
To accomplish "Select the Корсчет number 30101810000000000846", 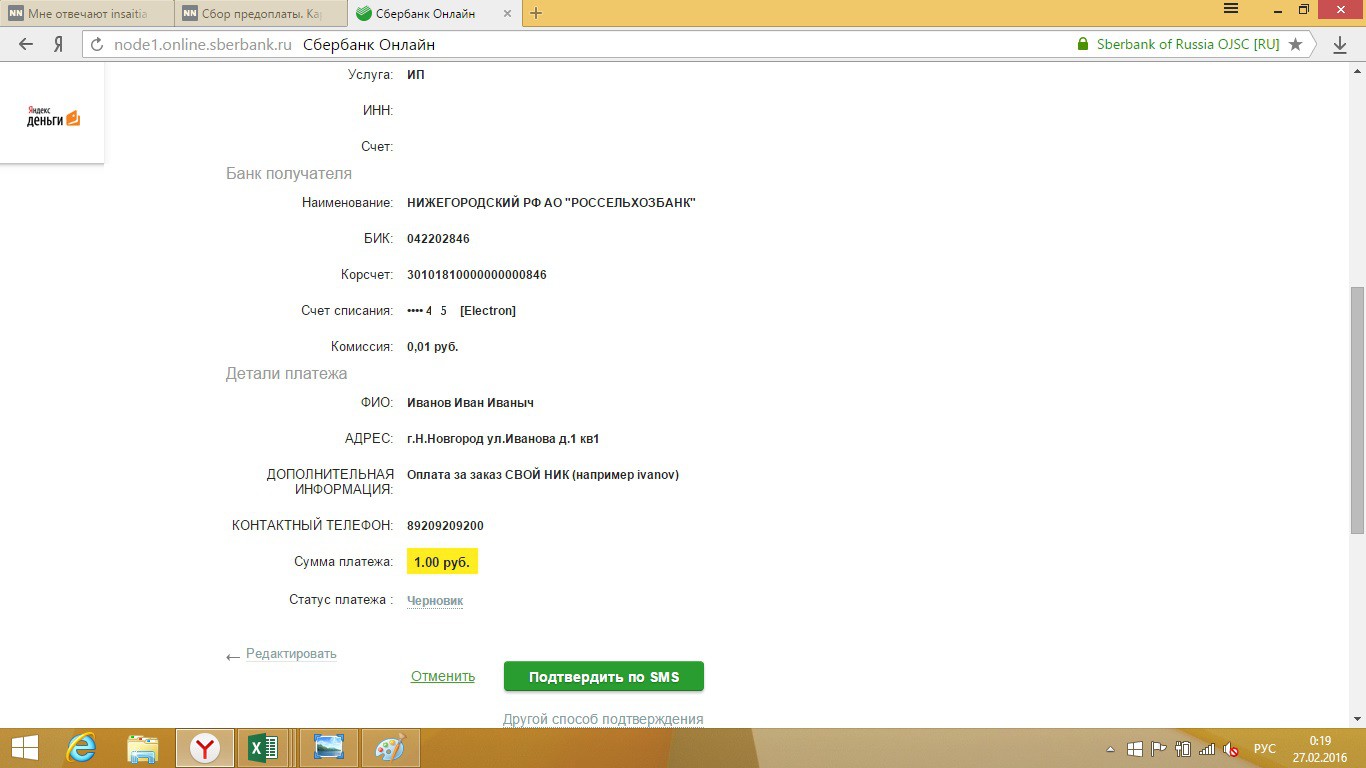I will tap(477, 275).
